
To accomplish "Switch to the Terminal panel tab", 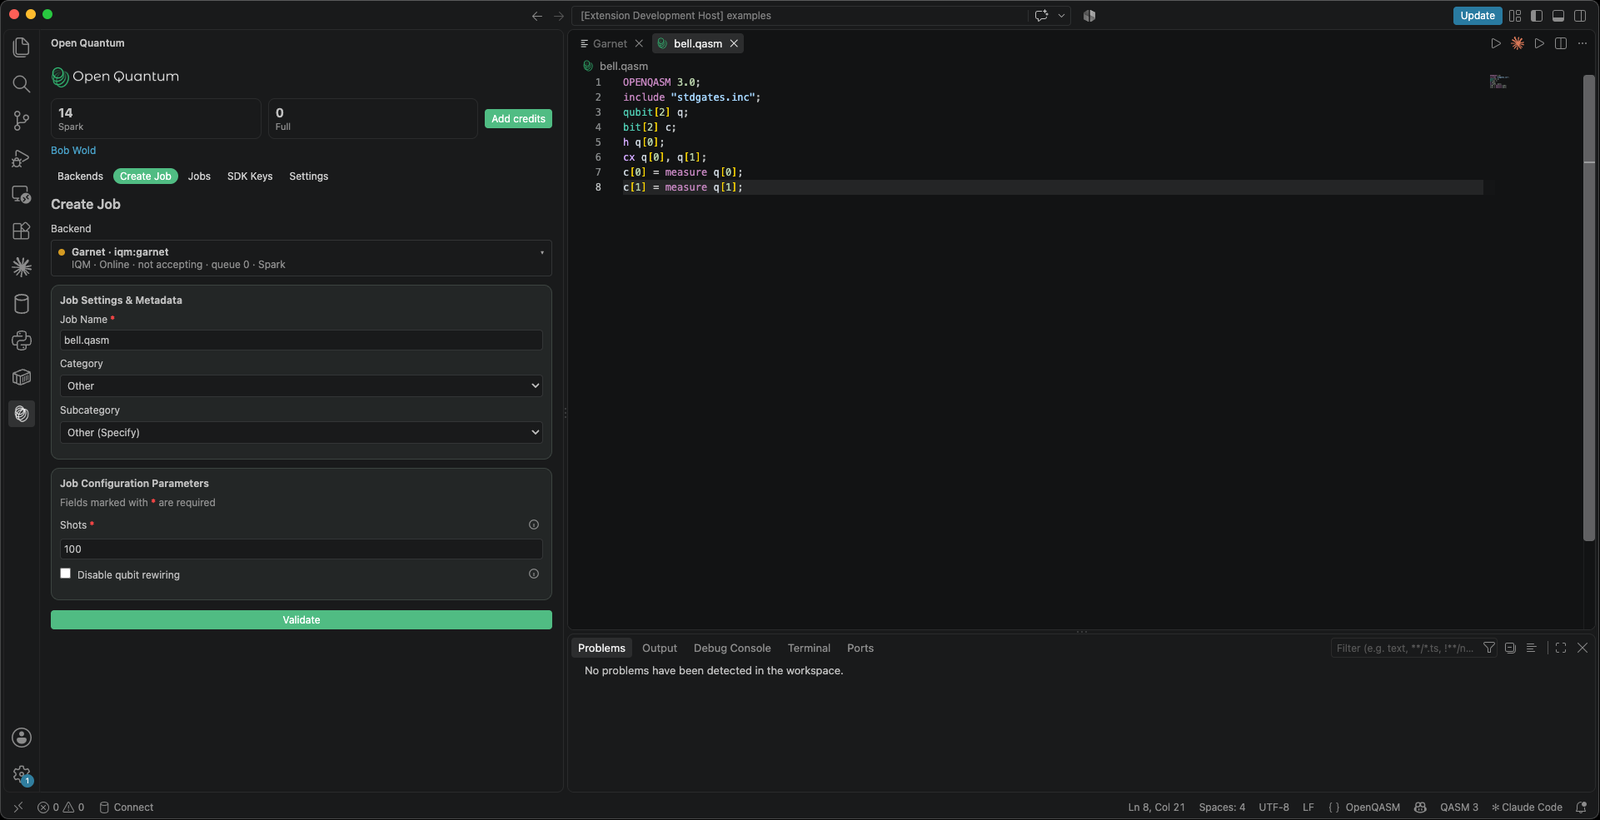I will coord(809,648).
